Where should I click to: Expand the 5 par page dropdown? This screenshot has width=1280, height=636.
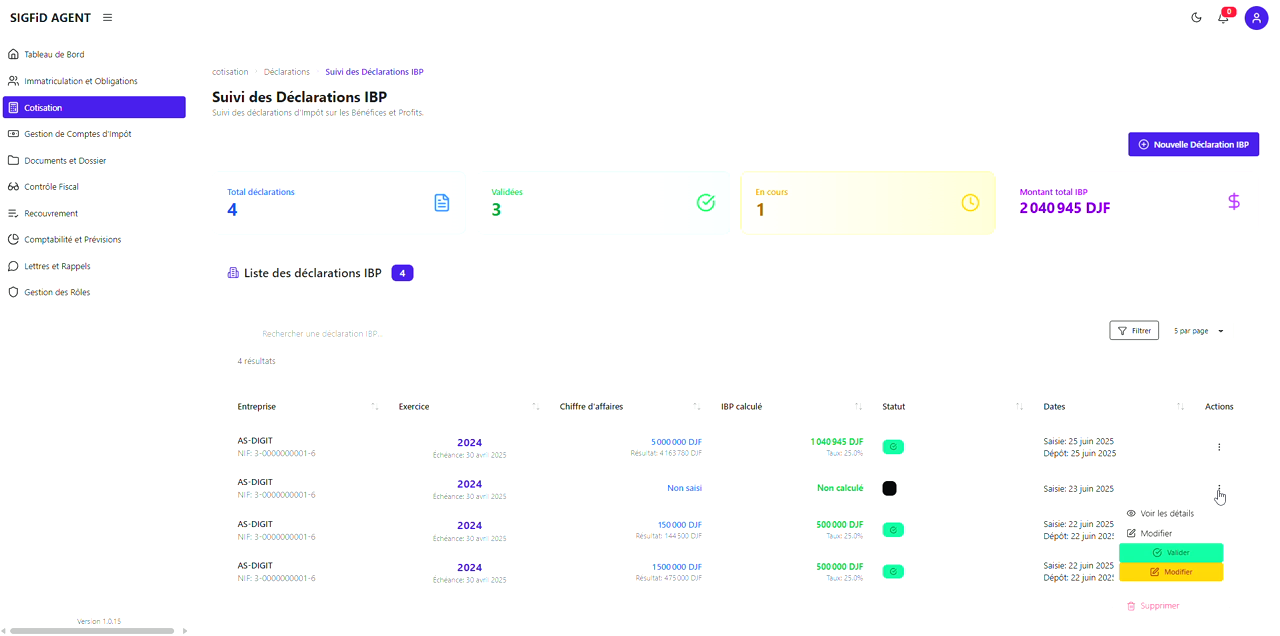point(1198,331)
